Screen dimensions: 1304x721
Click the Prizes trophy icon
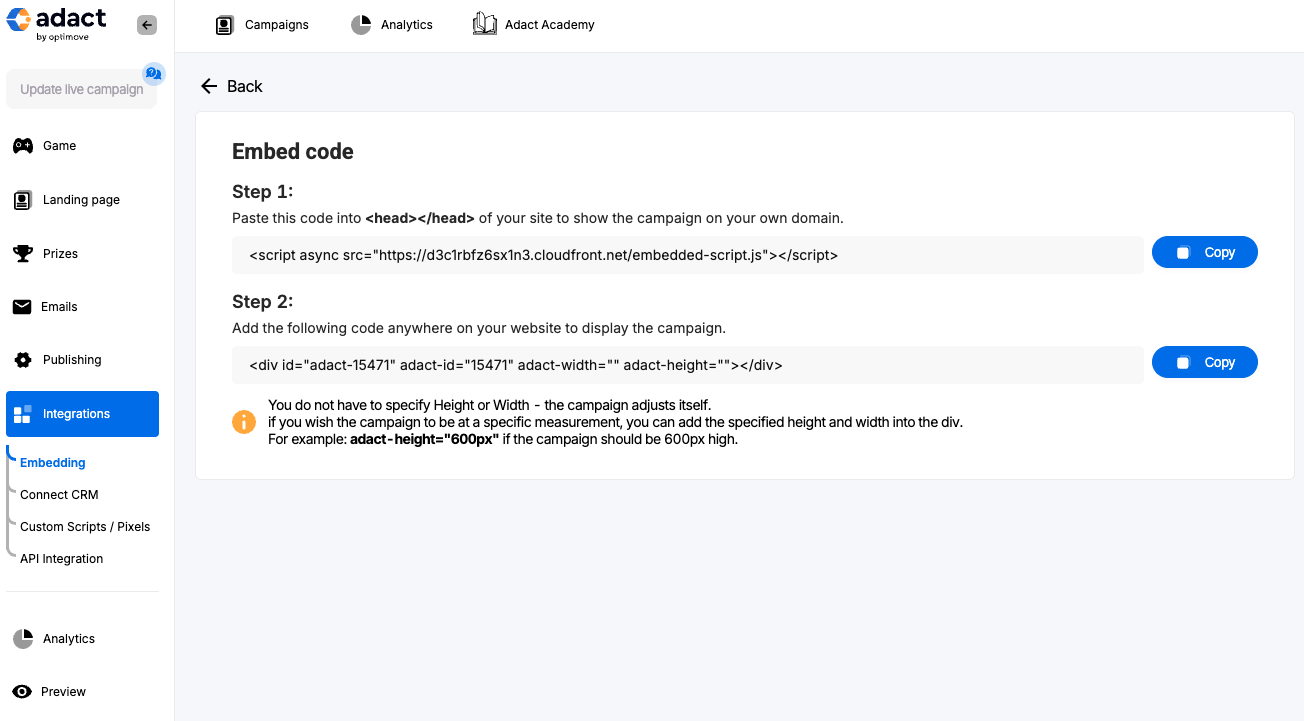(x=22, y=253)
